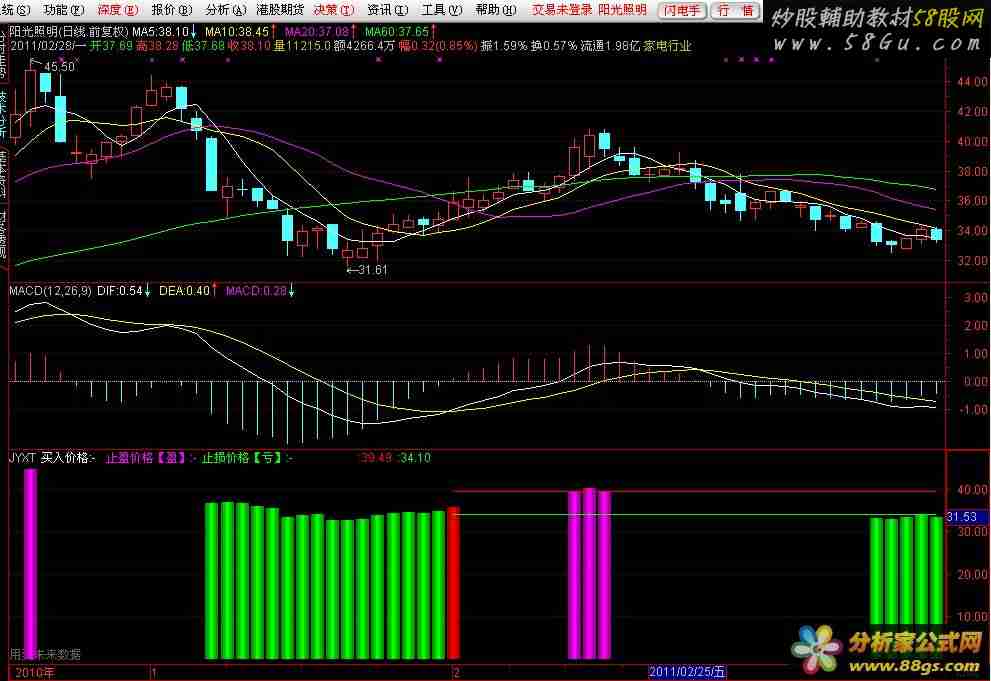Open the 帮助(H) menu
The height and width of the screenshot is (681, 991).
click(x=496, y=10)
